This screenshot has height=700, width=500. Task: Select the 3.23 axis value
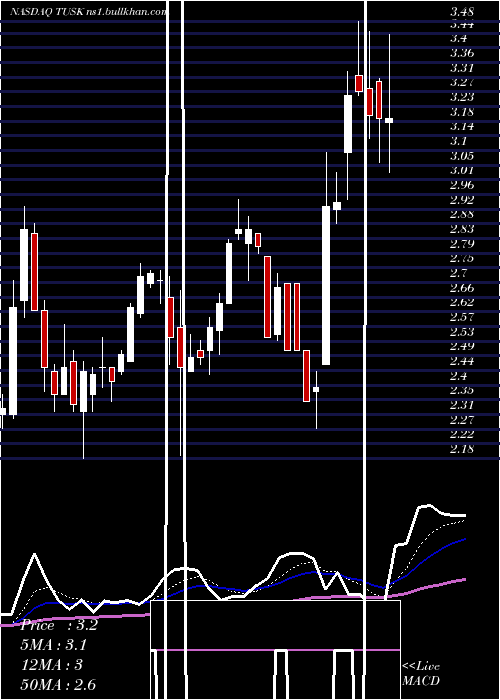tap(462, 97)
